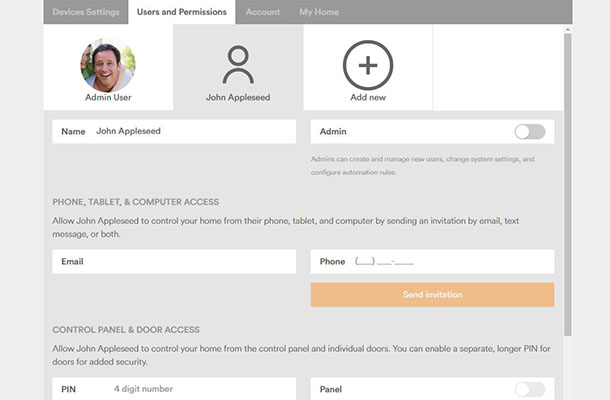Switch to Users and Permissions tab
Screen dimensions: 610x400
[x=182, y=12]
